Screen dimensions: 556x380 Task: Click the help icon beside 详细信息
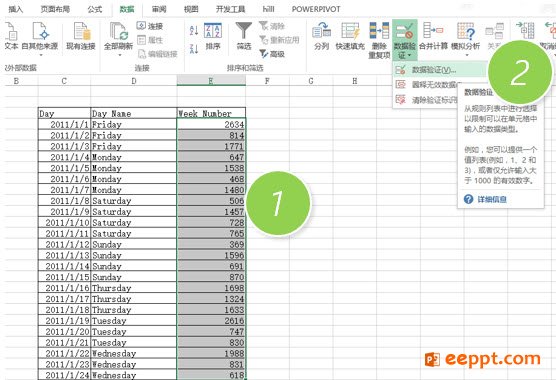pyautogui.click(x=468, y=199)
